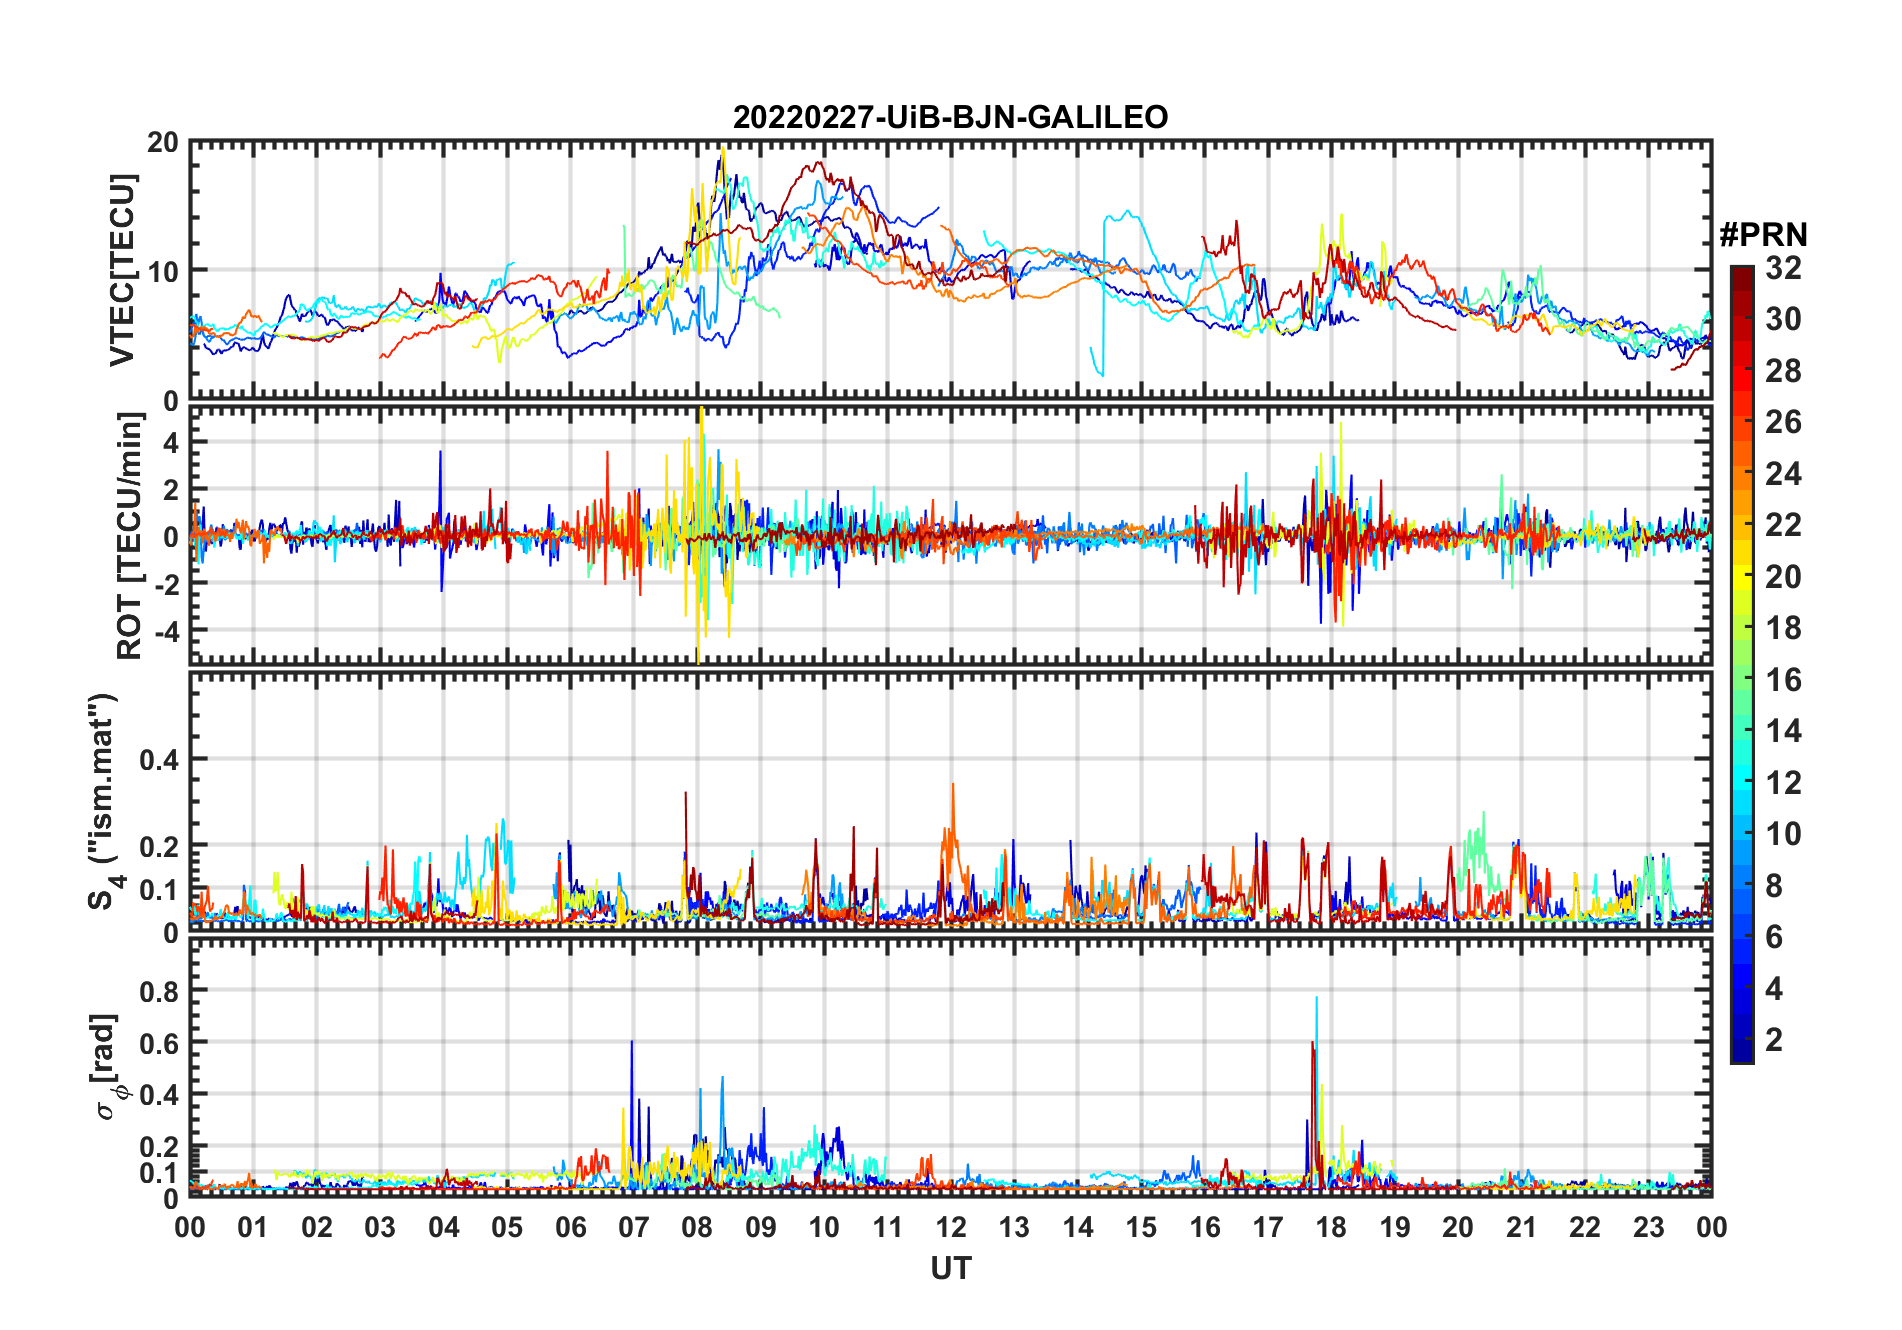This screenshot has width=1902, height=1330.
Task: Click x-axis hour label 23
Action: click(x=1648, y=1227)
